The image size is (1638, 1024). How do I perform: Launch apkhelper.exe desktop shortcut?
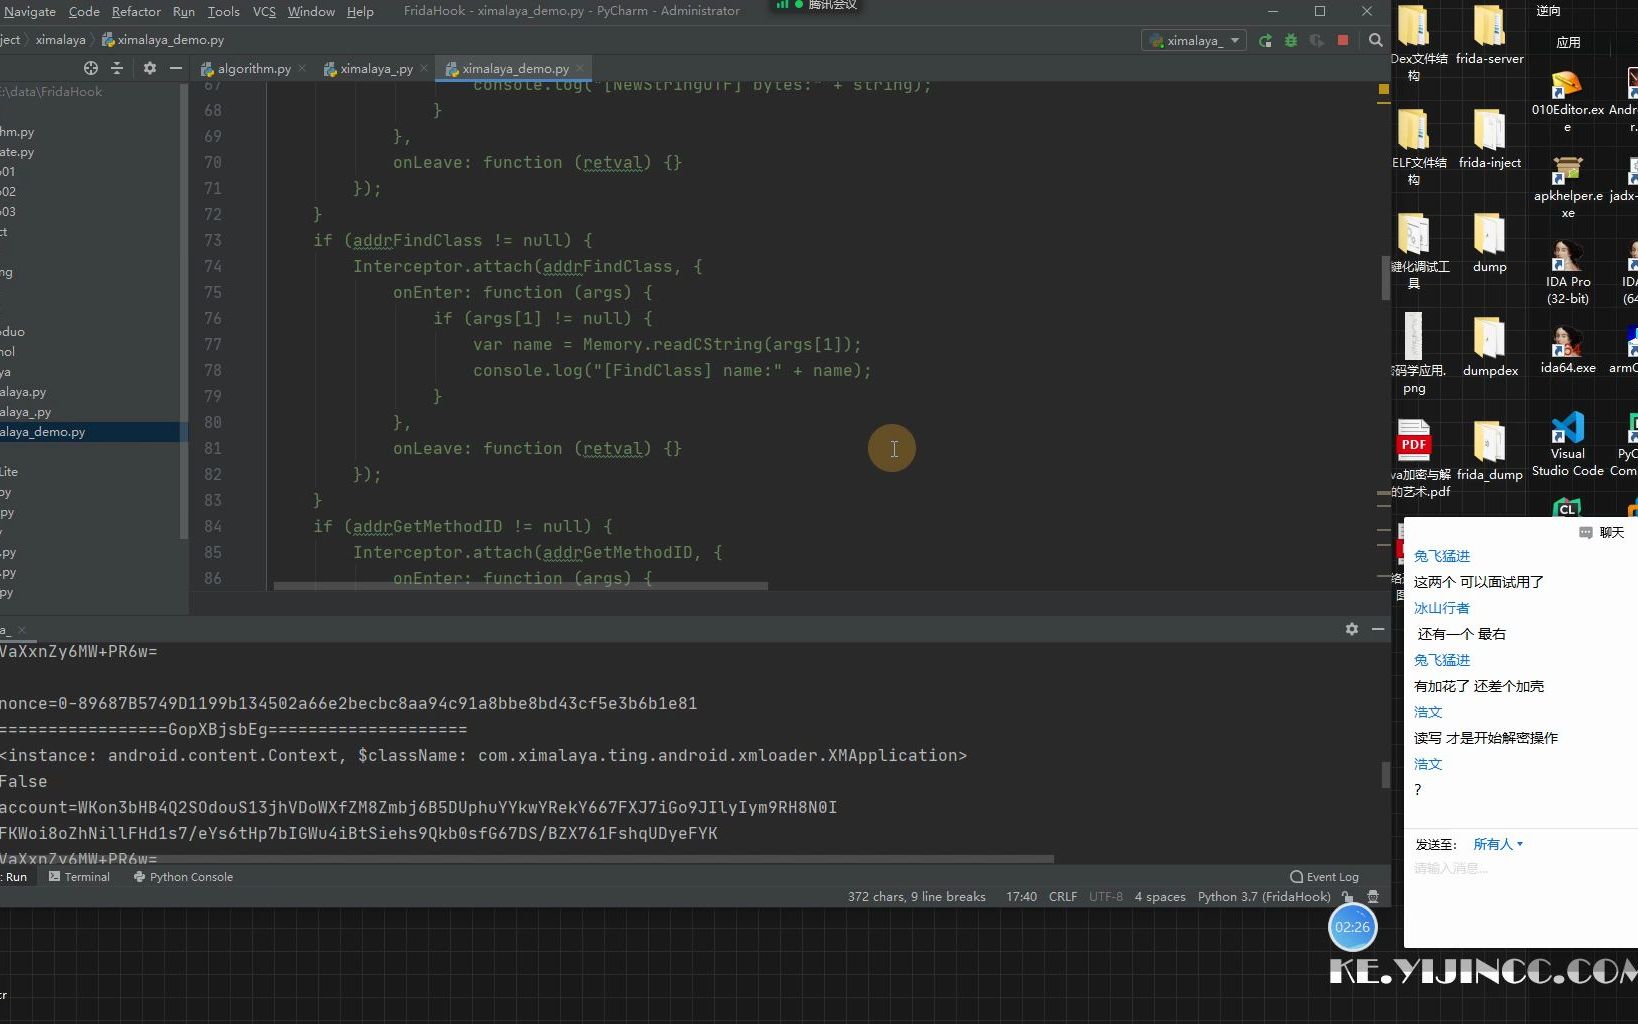pyautogui.click(x=1567, y=188)
